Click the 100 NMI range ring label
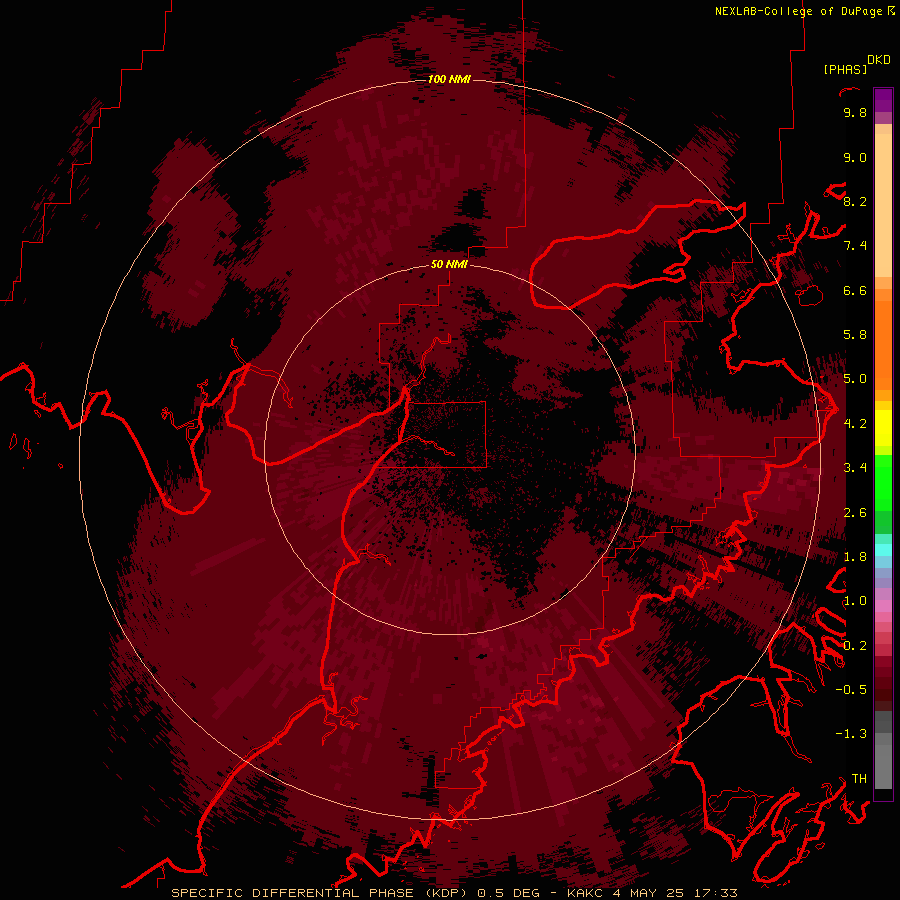Screen dimensions: 900x900 [x=449, y=79]
